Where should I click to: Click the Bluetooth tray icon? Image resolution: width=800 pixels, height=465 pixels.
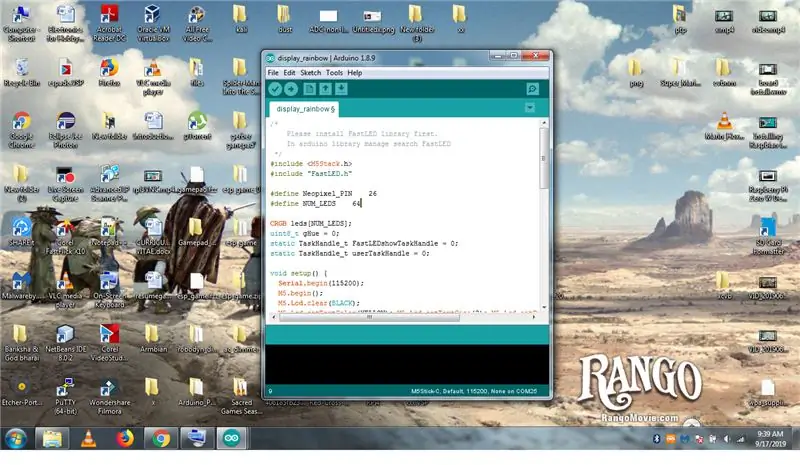[657, 439]
